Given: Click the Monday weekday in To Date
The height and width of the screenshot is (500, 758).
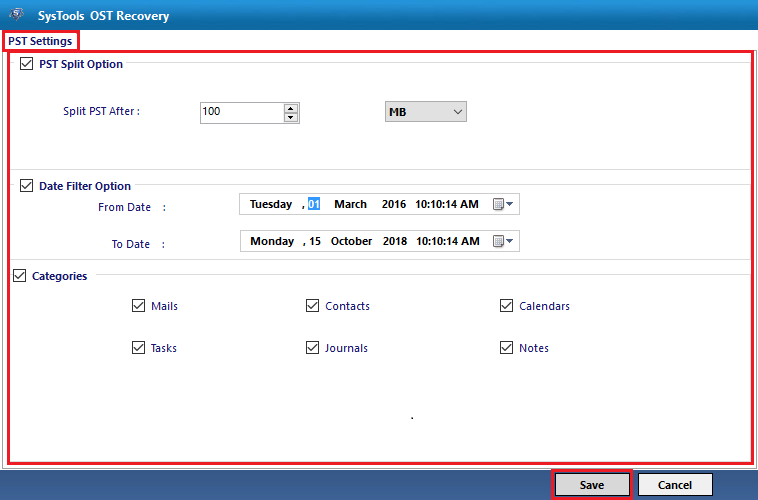Looking at the screenshot, I should (x=272, y=241).
